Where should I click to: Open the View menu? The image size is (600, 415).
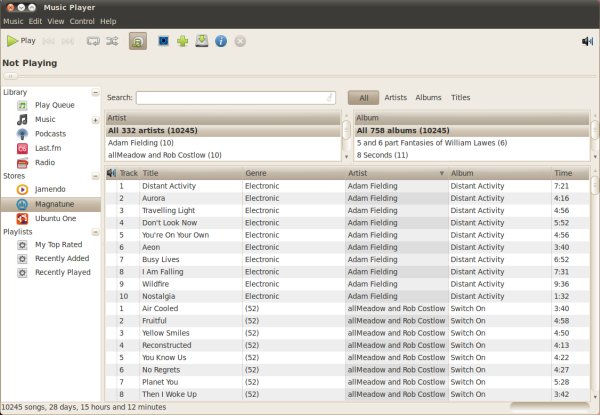tap(56, 21)
